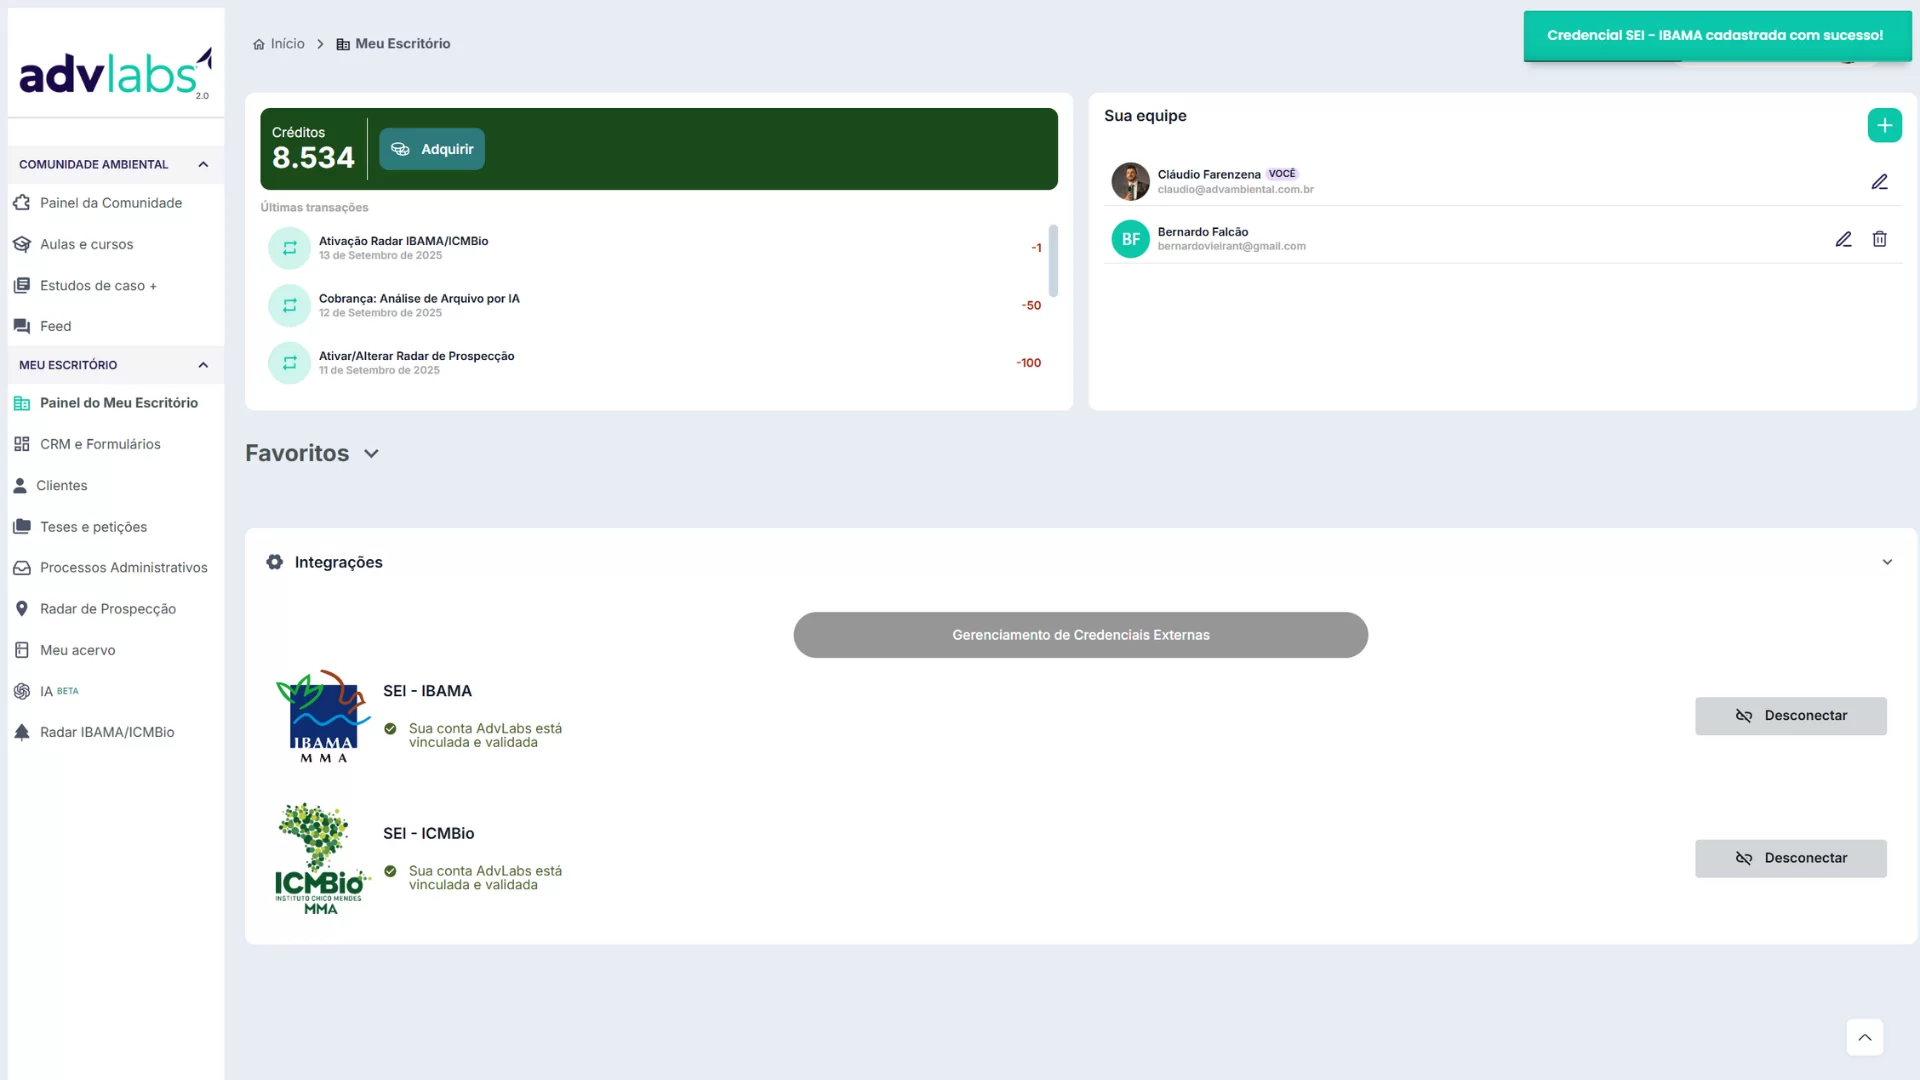1920x1080 pixels.
Task: Open IA Beta in the sidebar
Action: tap(46, 691)
